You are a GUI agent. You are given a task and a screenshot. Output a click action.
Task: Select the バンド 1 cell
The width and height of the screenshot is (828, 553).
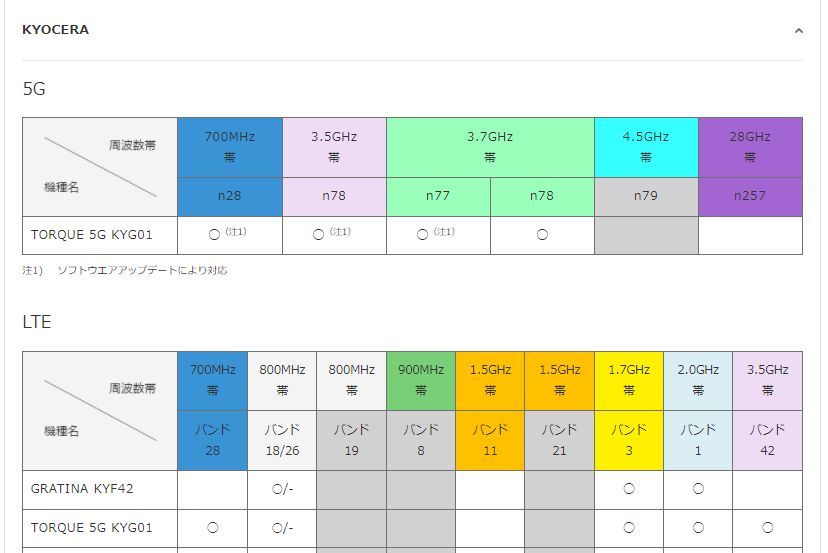tap(698, 440)
